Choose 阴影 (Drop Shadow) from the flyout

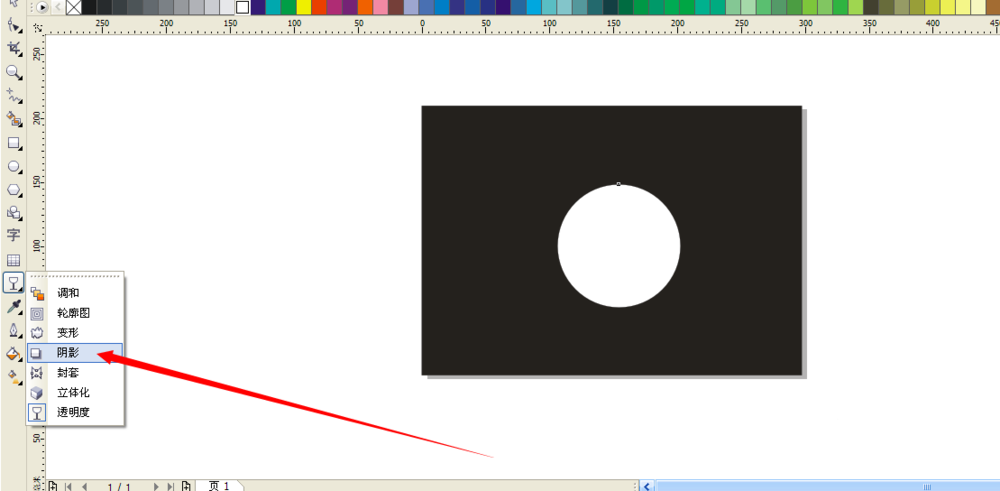(x=75, y=353)
